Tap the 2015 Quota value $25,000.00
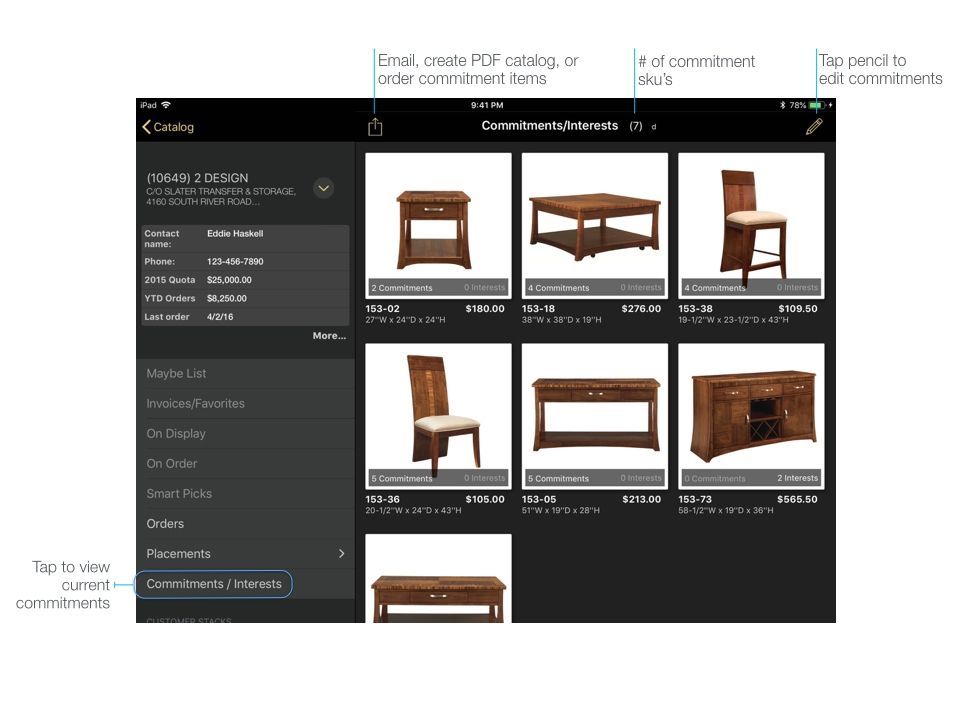Image resolution: width=962 pixels, height=721 pixels. pyautogui.click(x=229, y=280)
